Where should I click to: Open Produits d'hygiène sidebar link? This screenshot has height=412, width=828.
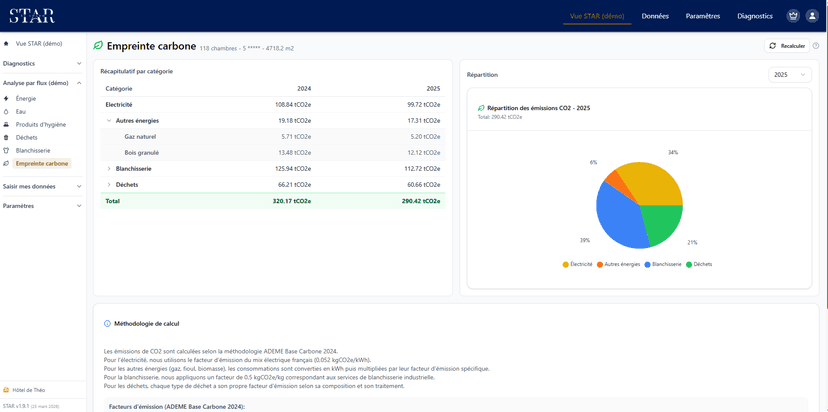click(x=42, y=125)
